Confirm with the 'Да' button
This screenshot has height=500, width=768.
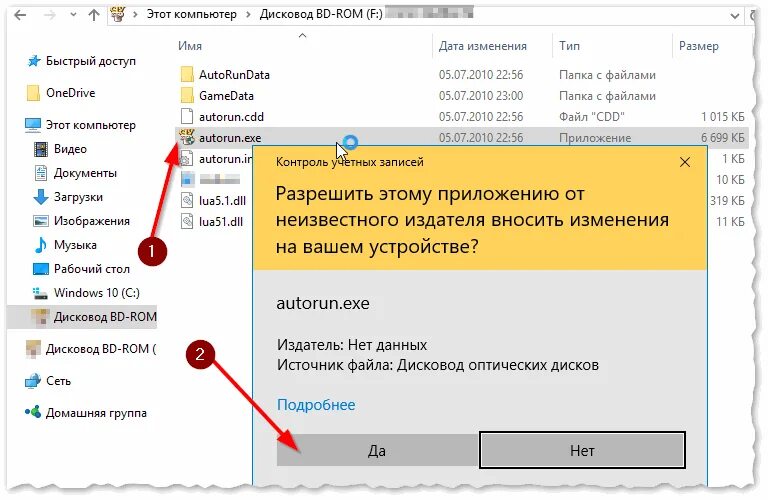pos(377,450)
